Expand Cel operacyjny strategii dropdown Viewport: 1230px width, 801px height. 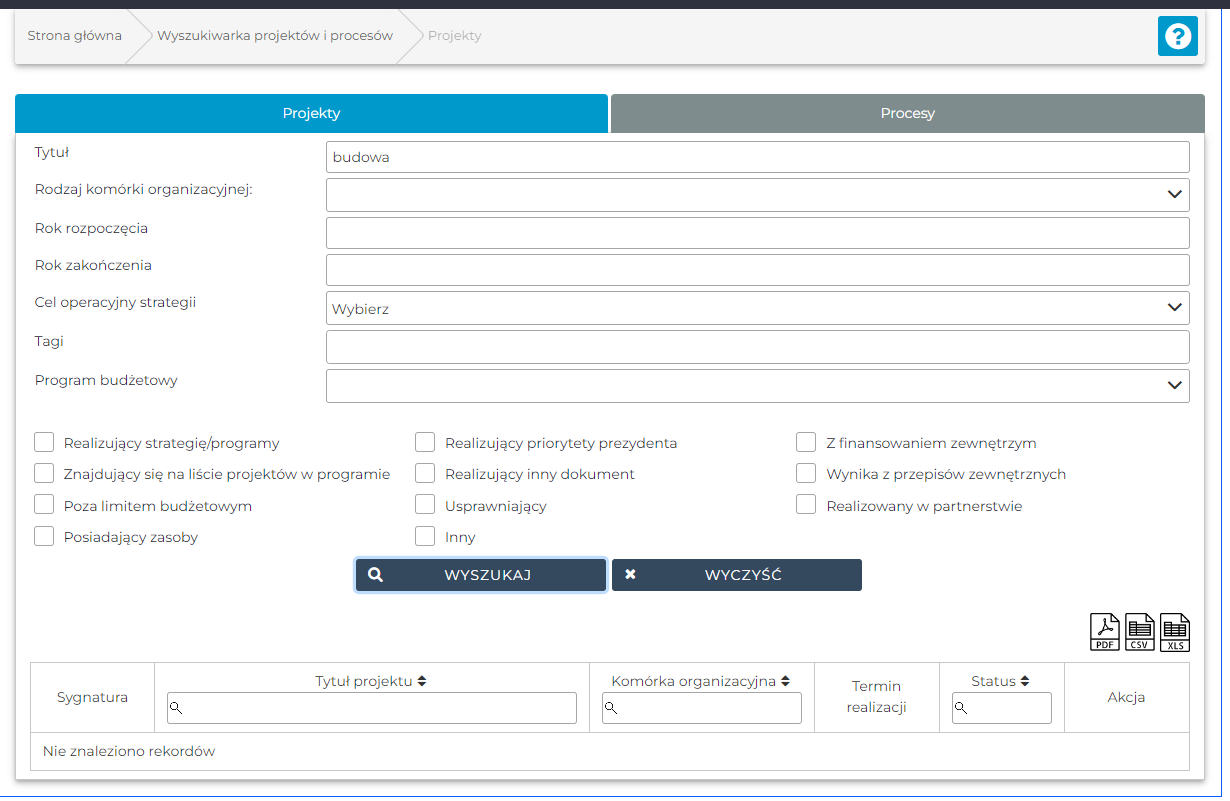(x=757, y=308)
